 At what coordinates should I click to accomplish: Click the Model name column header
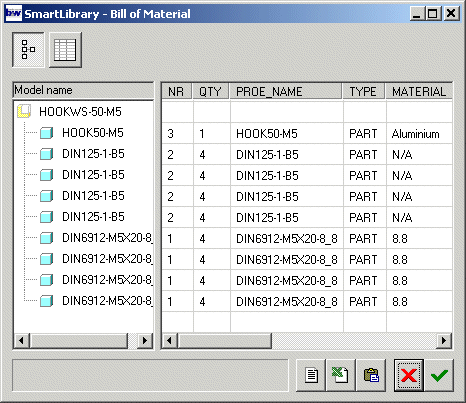83,90
